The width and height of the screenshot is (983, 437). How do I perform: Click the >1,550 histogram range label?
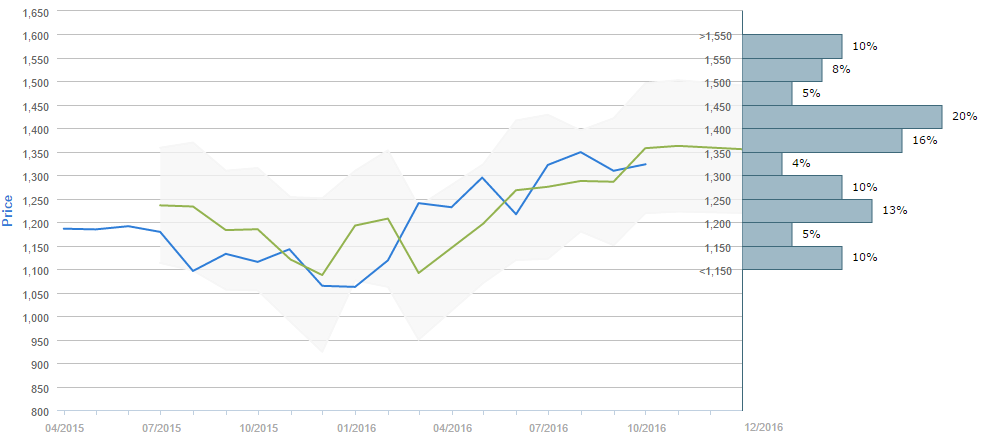716,36
